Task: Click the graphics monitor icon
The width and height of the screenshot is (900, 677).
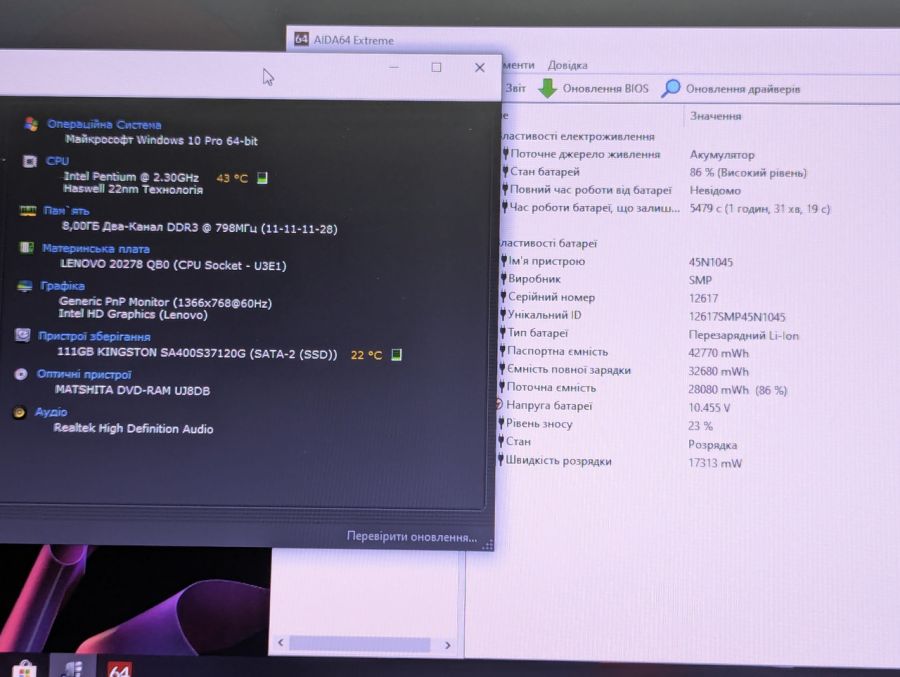Action: (x=25, y=285)
